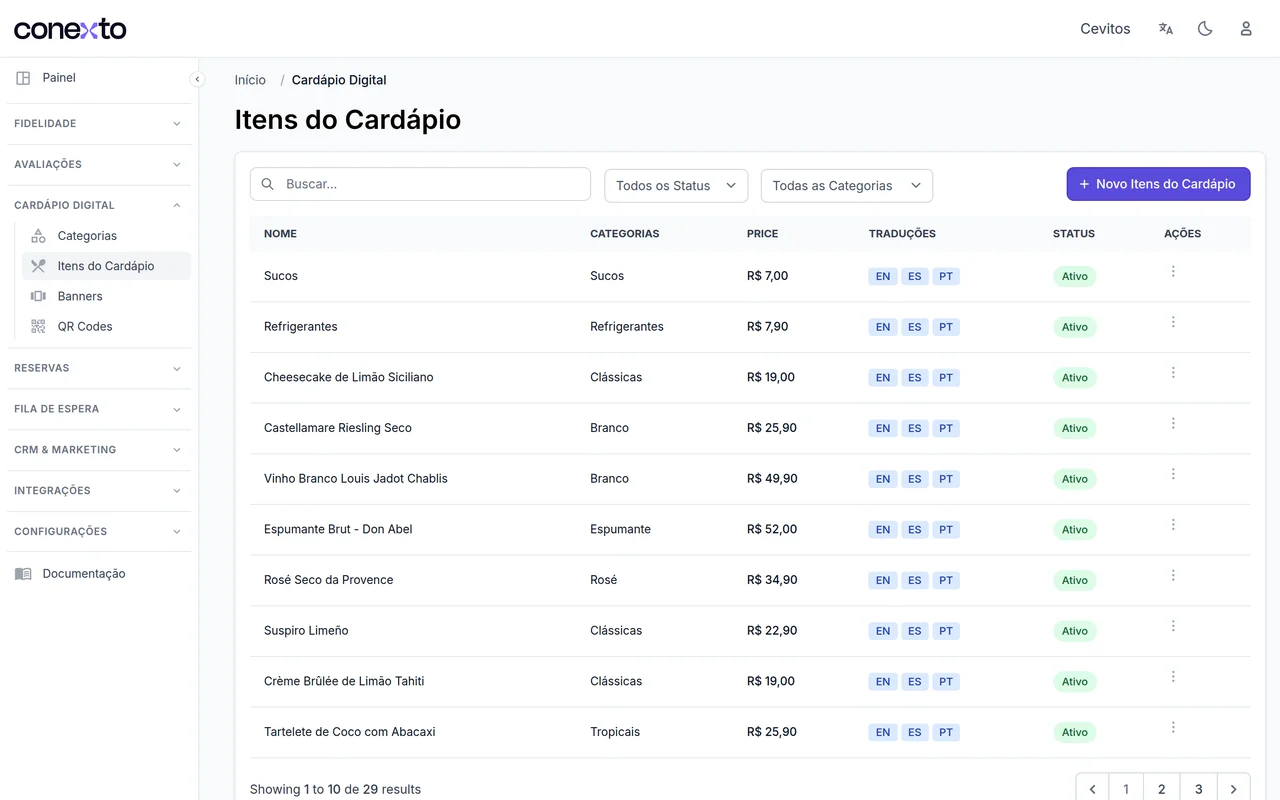The height and width of the screenshot is (800, 1280).
Task: Focus the Buscar search field
Action: tap(420, 184)
